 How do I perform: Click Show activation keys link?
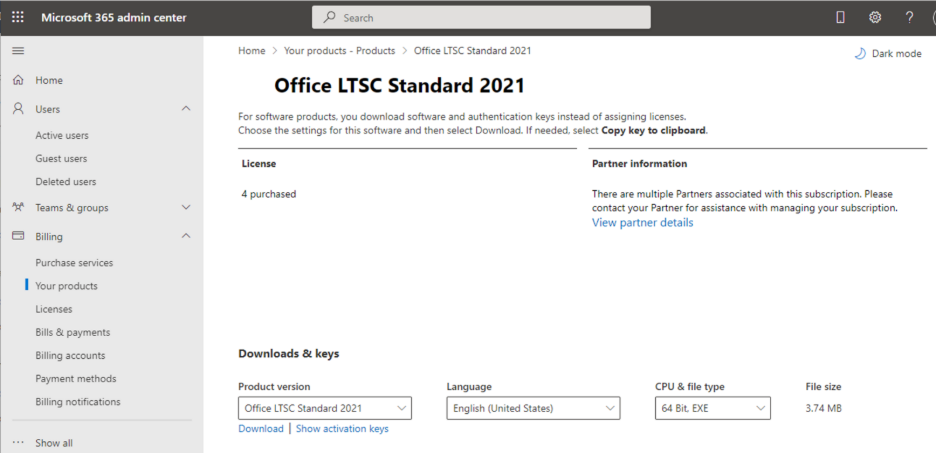342,429
